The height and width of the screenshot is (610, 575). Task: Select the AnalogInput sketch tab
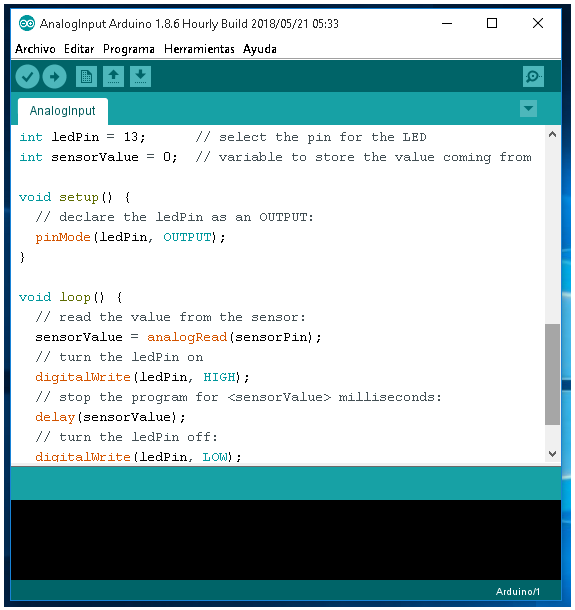(63, 111)
